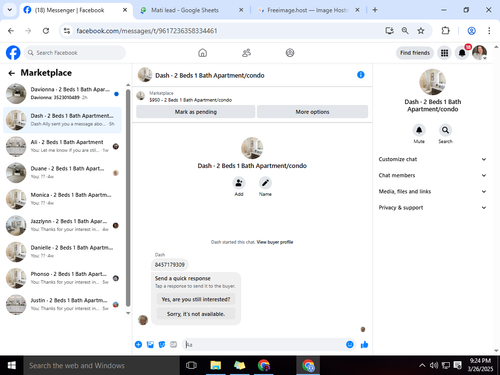The width and height of the screenshot is (500, 375).
Task: Switch to the Freeimage.host tab
Action: click(307, 10)
